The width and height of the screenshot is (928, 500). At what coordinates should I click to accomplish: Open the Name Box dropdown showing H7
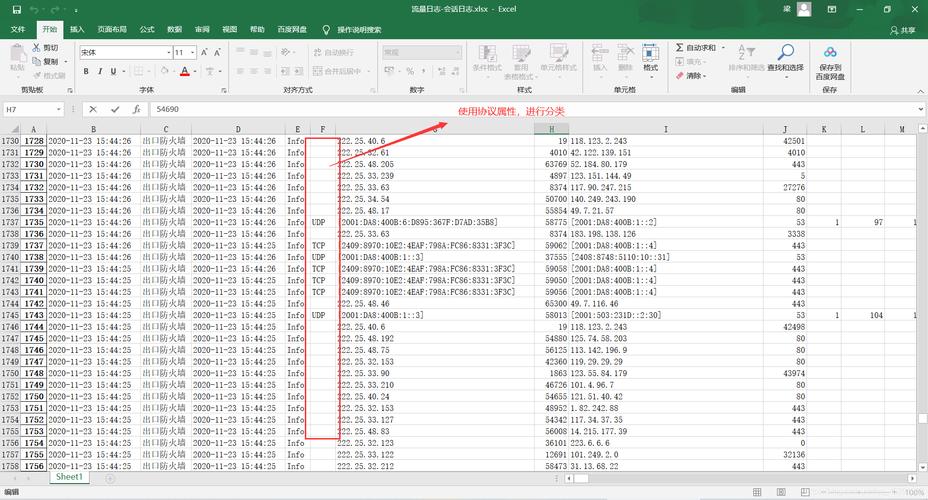pos(59,109)
